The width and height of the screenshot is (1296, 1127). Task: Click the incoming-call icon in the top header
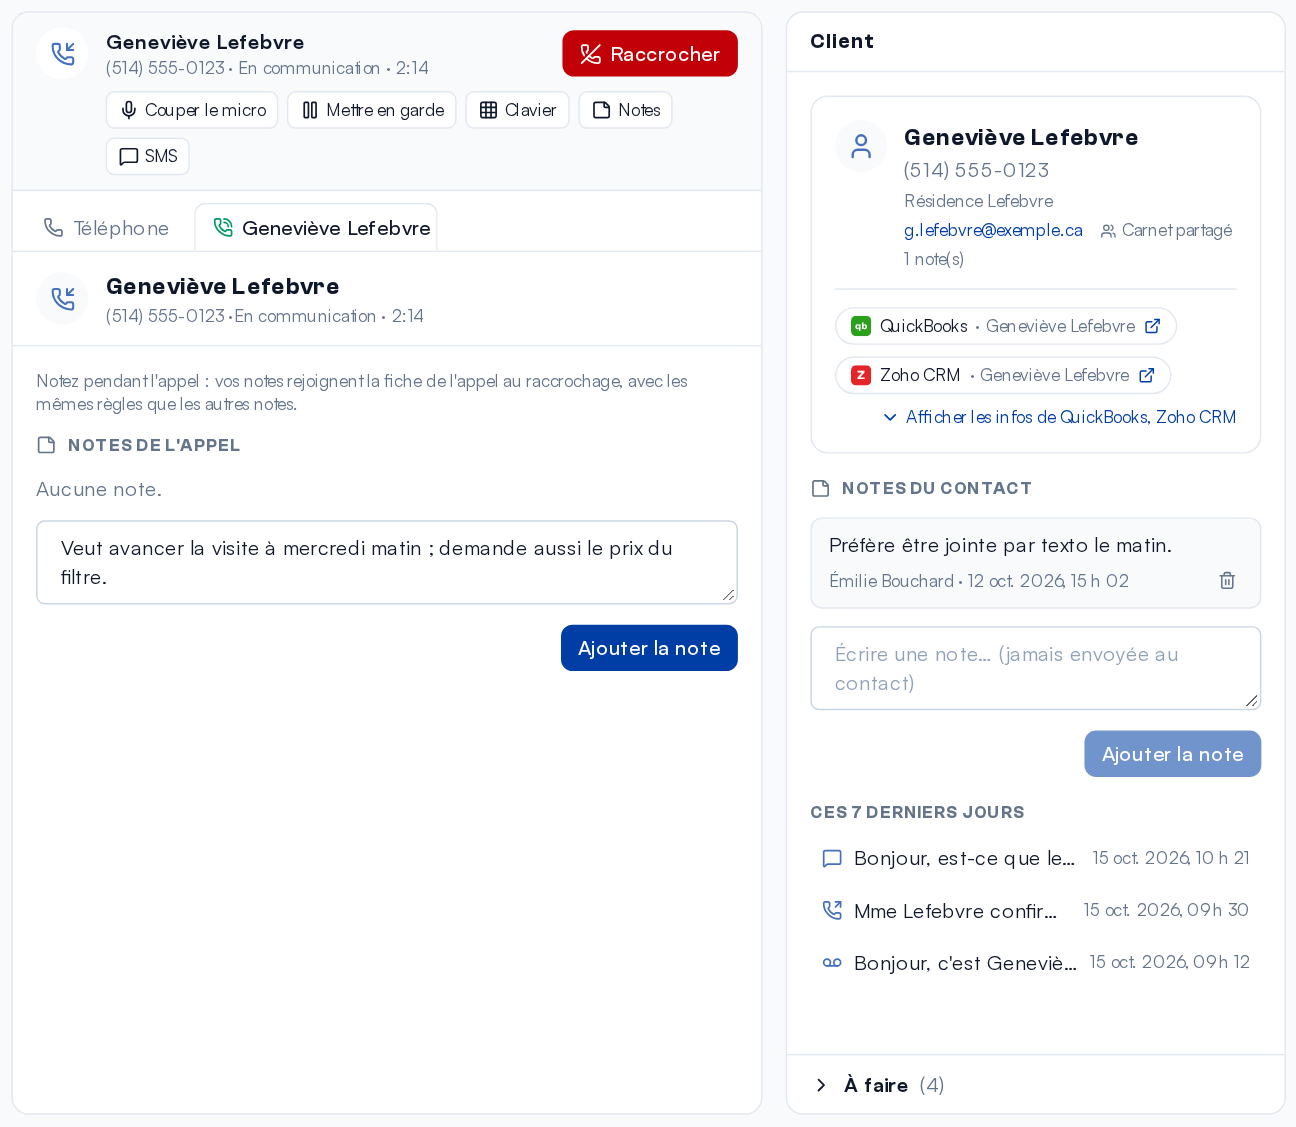(x=63, y=54)
